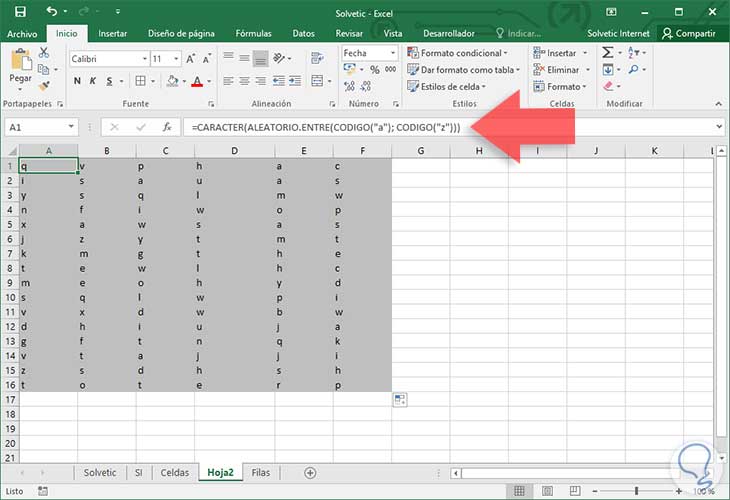Screen dimensions: 730x500
Task: Click the Sort and Filter A-Z icon
Action: (633, 53)
